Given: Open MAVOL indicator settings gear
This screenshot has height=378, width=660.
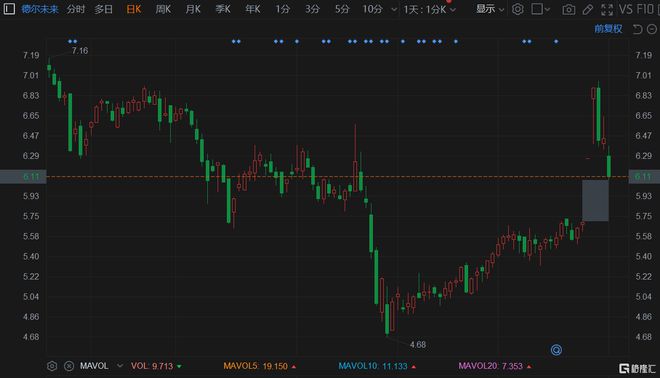Looking at the screenshot, I should coord(52,366).
